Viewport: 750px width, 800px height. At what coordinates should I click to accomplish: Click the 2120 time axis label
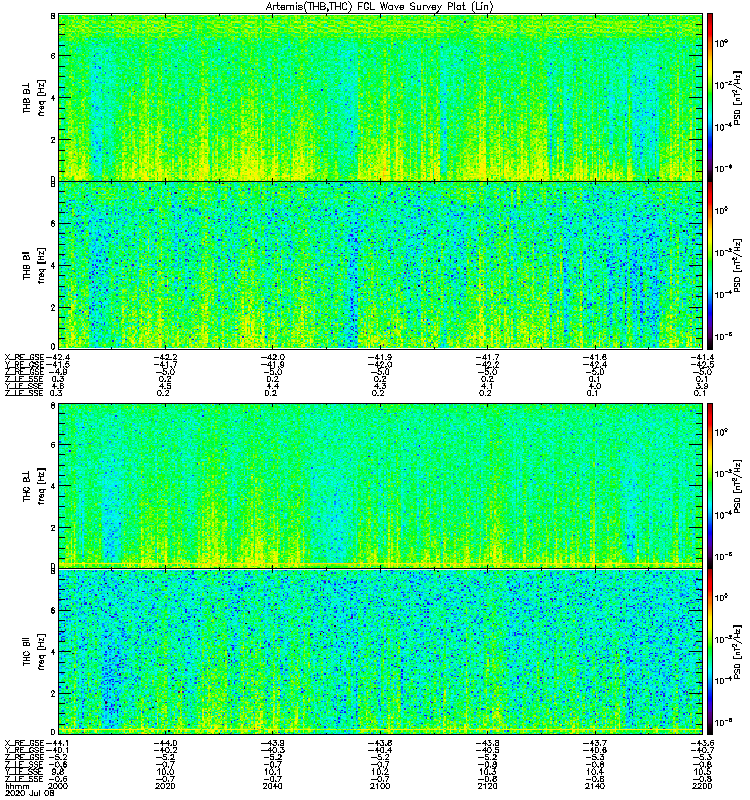pyautogui.click(x=486, y=787)
